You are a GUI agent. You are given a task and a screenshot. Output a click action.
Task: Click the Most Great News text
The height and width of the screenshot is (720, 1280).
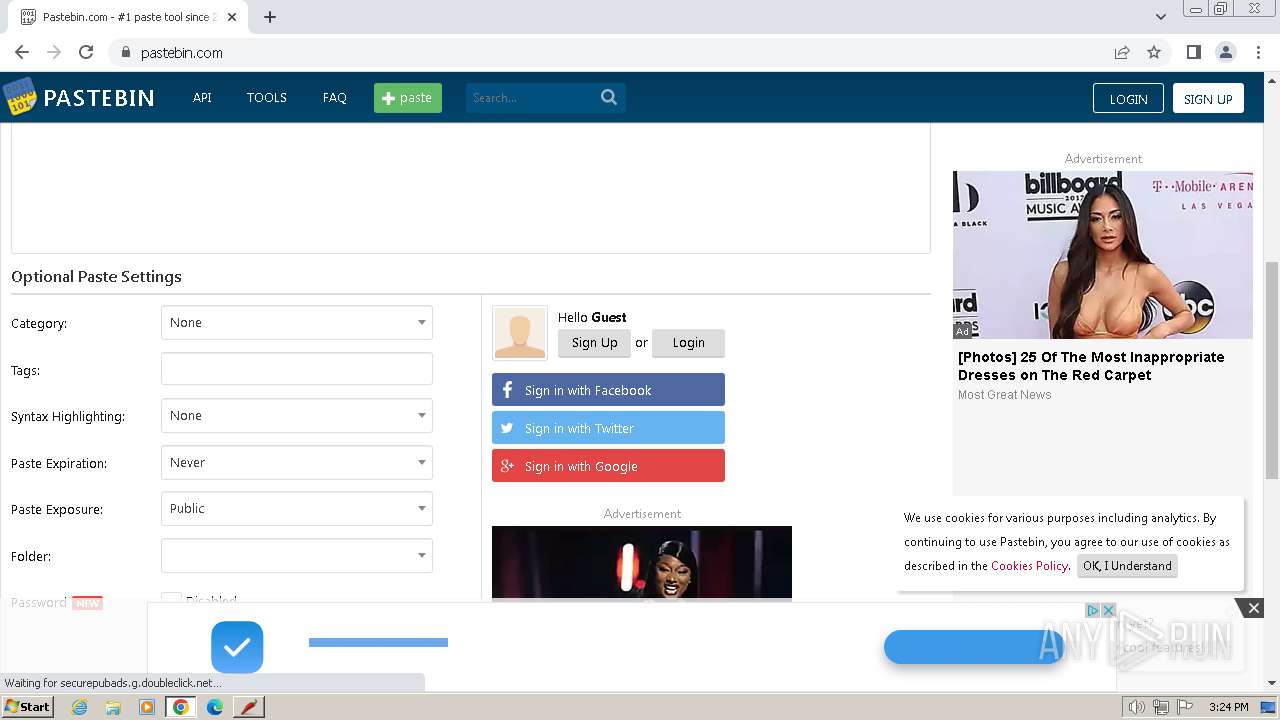pos(1005,395)
